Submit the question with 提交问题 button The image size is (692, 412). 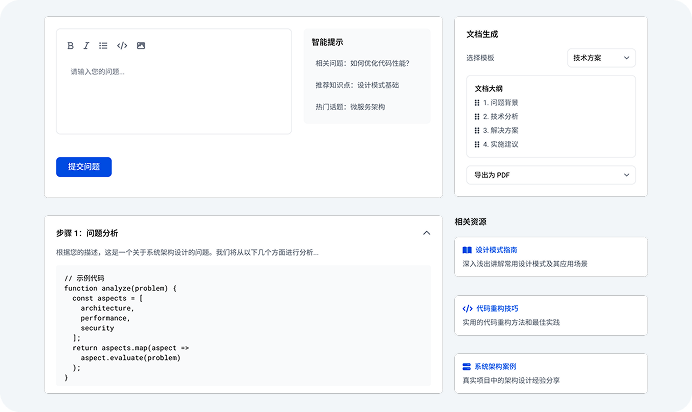coord(84,167)
